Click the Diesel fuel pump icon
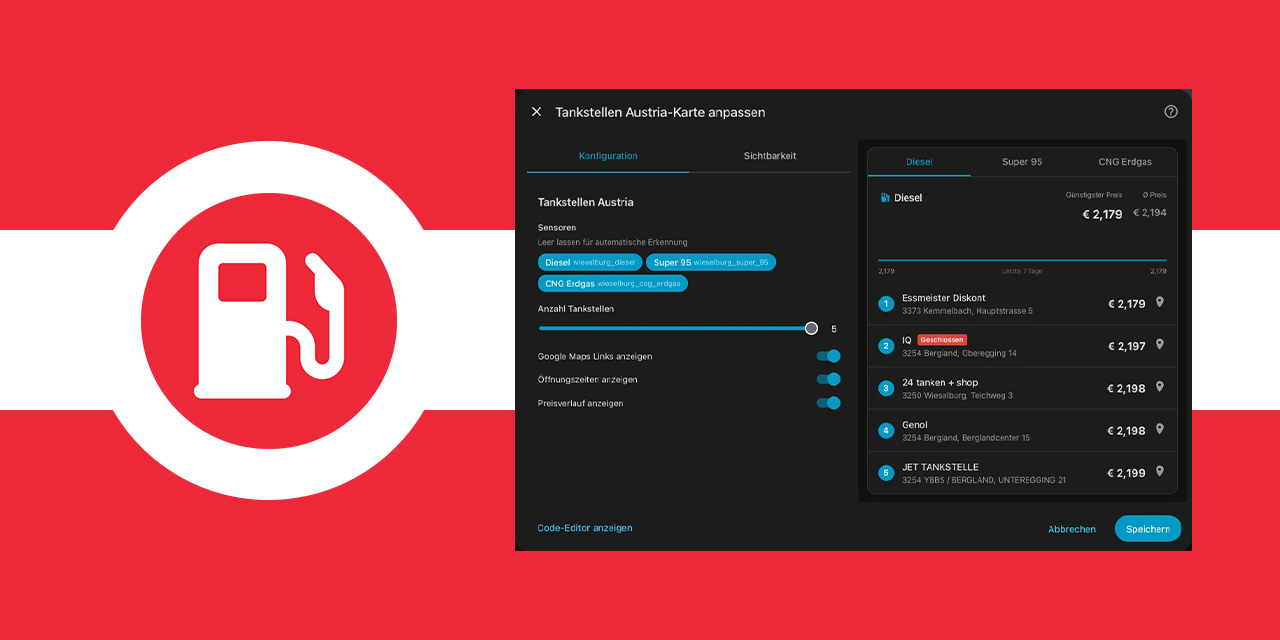 click(885, 198)
